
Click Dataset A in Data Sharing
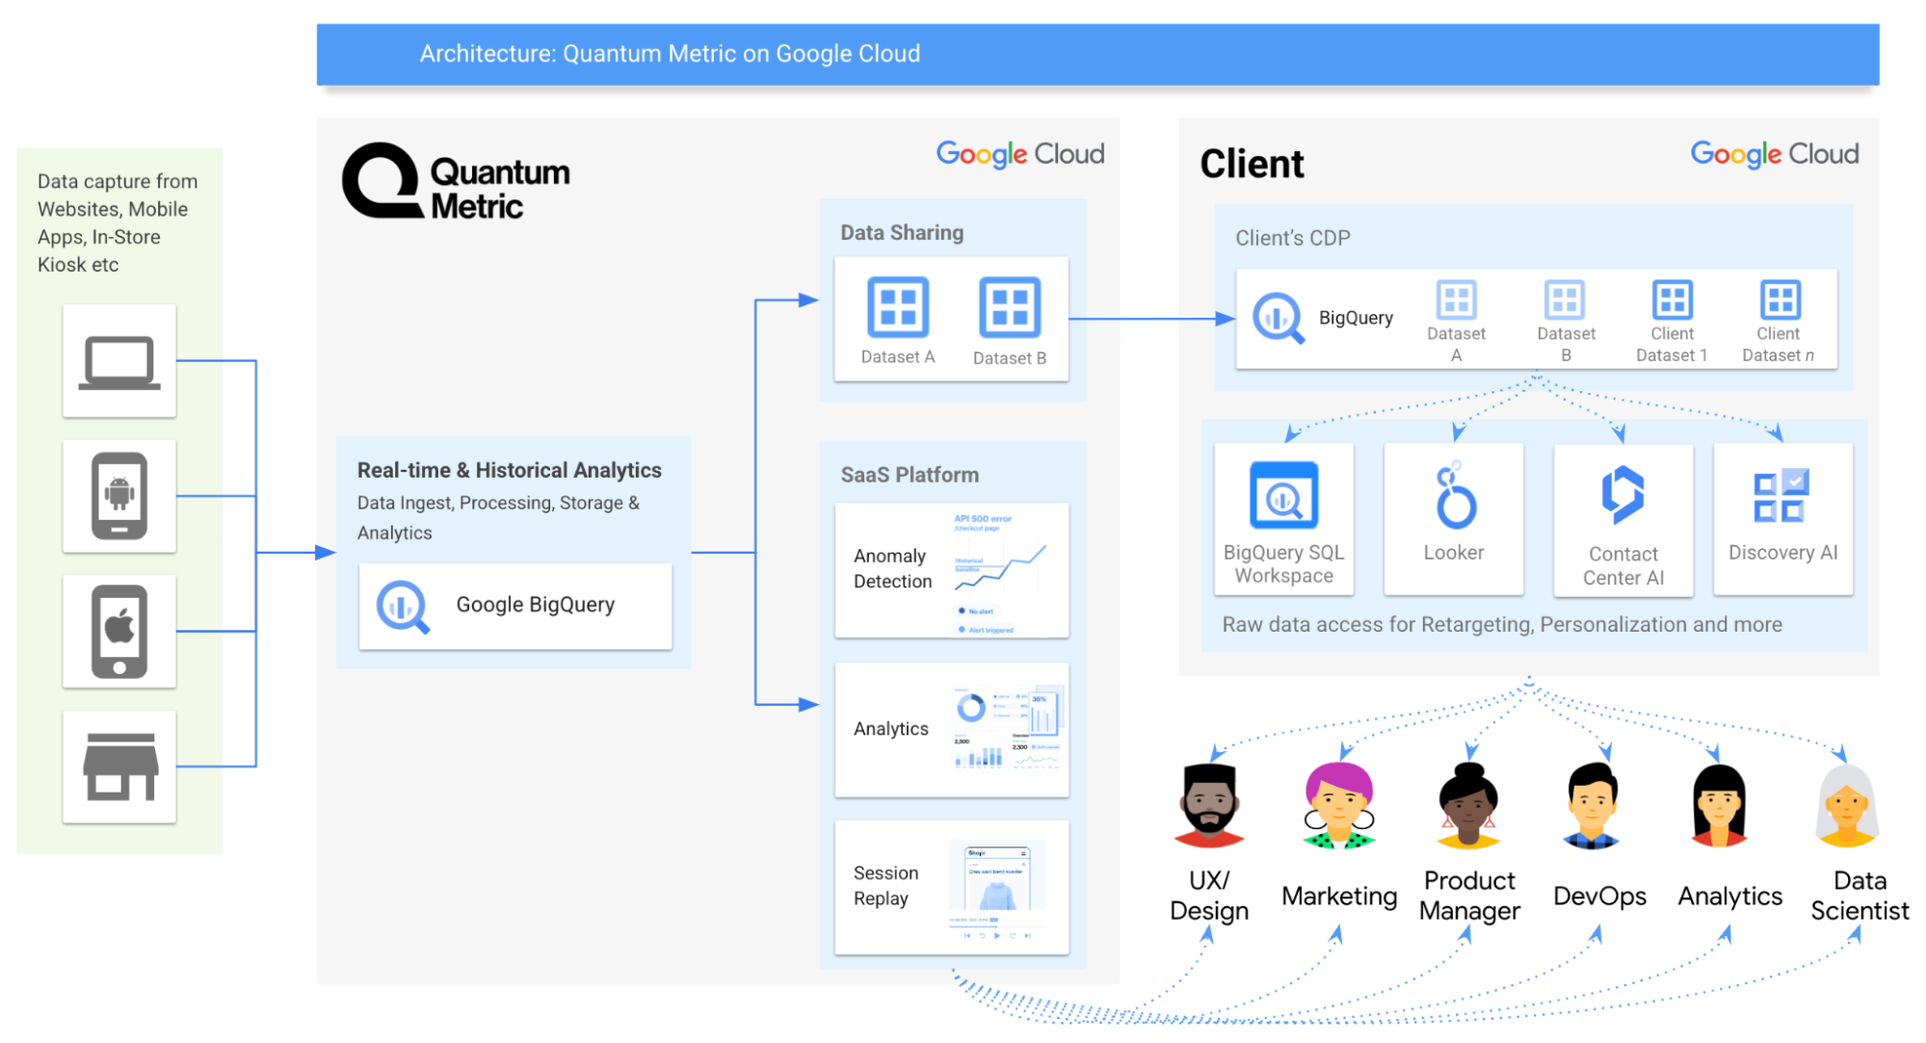tap(897, 307)
